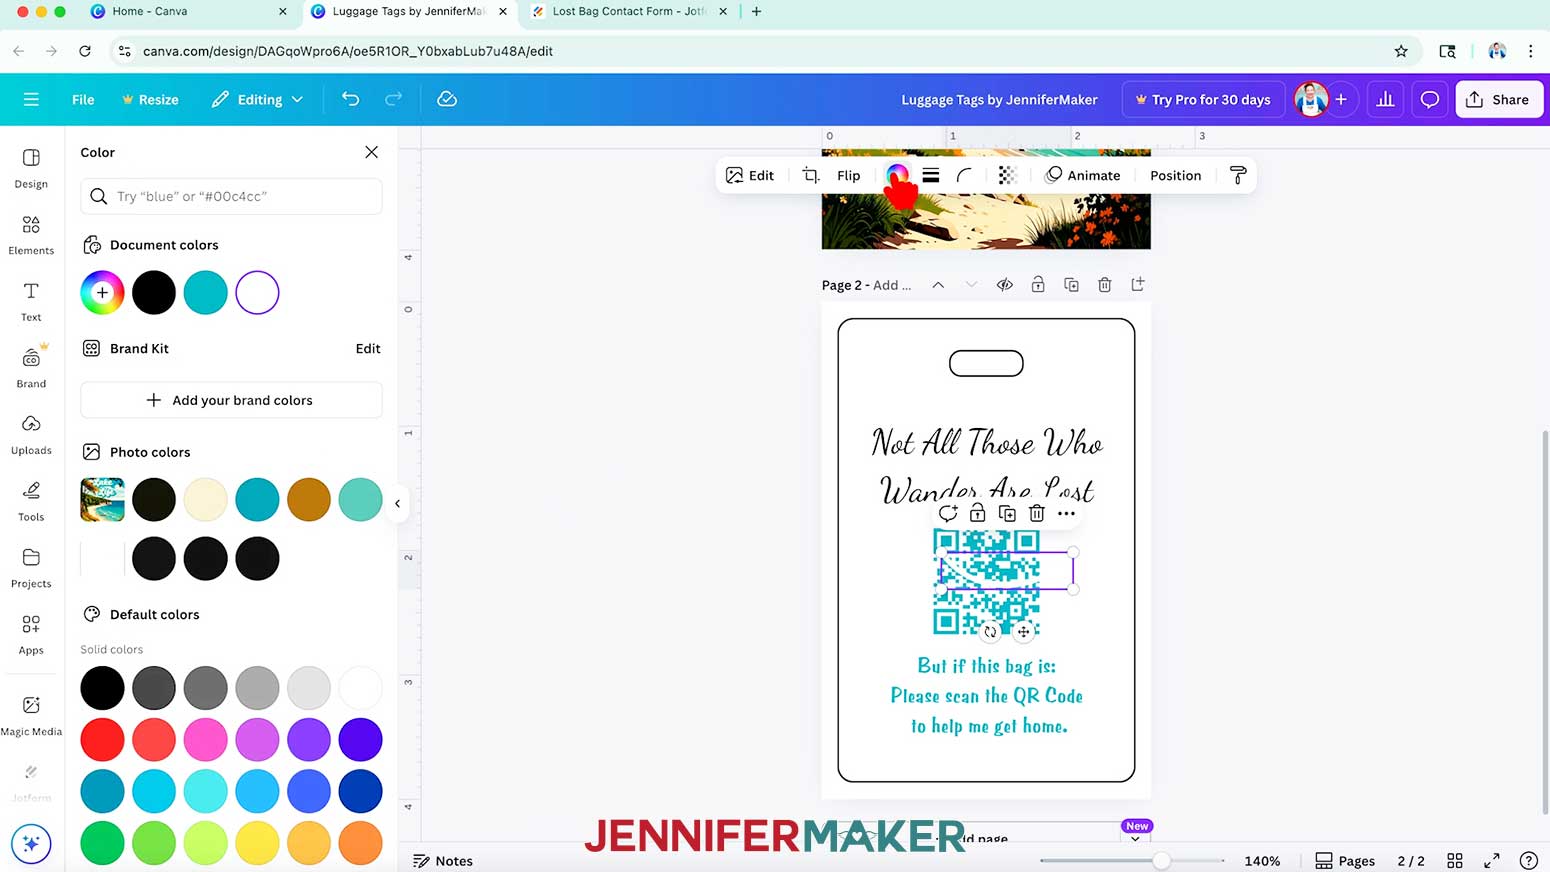Pick the red default solid color
1550x872 pixels.
pos(102,739)
